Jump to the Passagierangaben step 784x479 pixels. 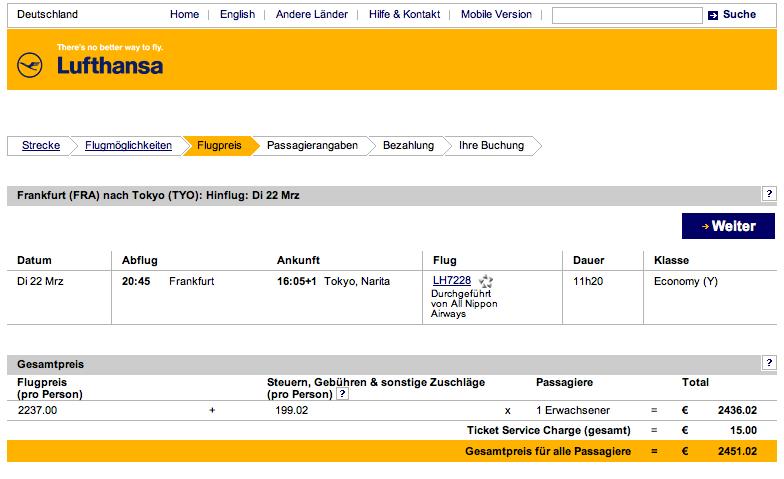point(312,146)
